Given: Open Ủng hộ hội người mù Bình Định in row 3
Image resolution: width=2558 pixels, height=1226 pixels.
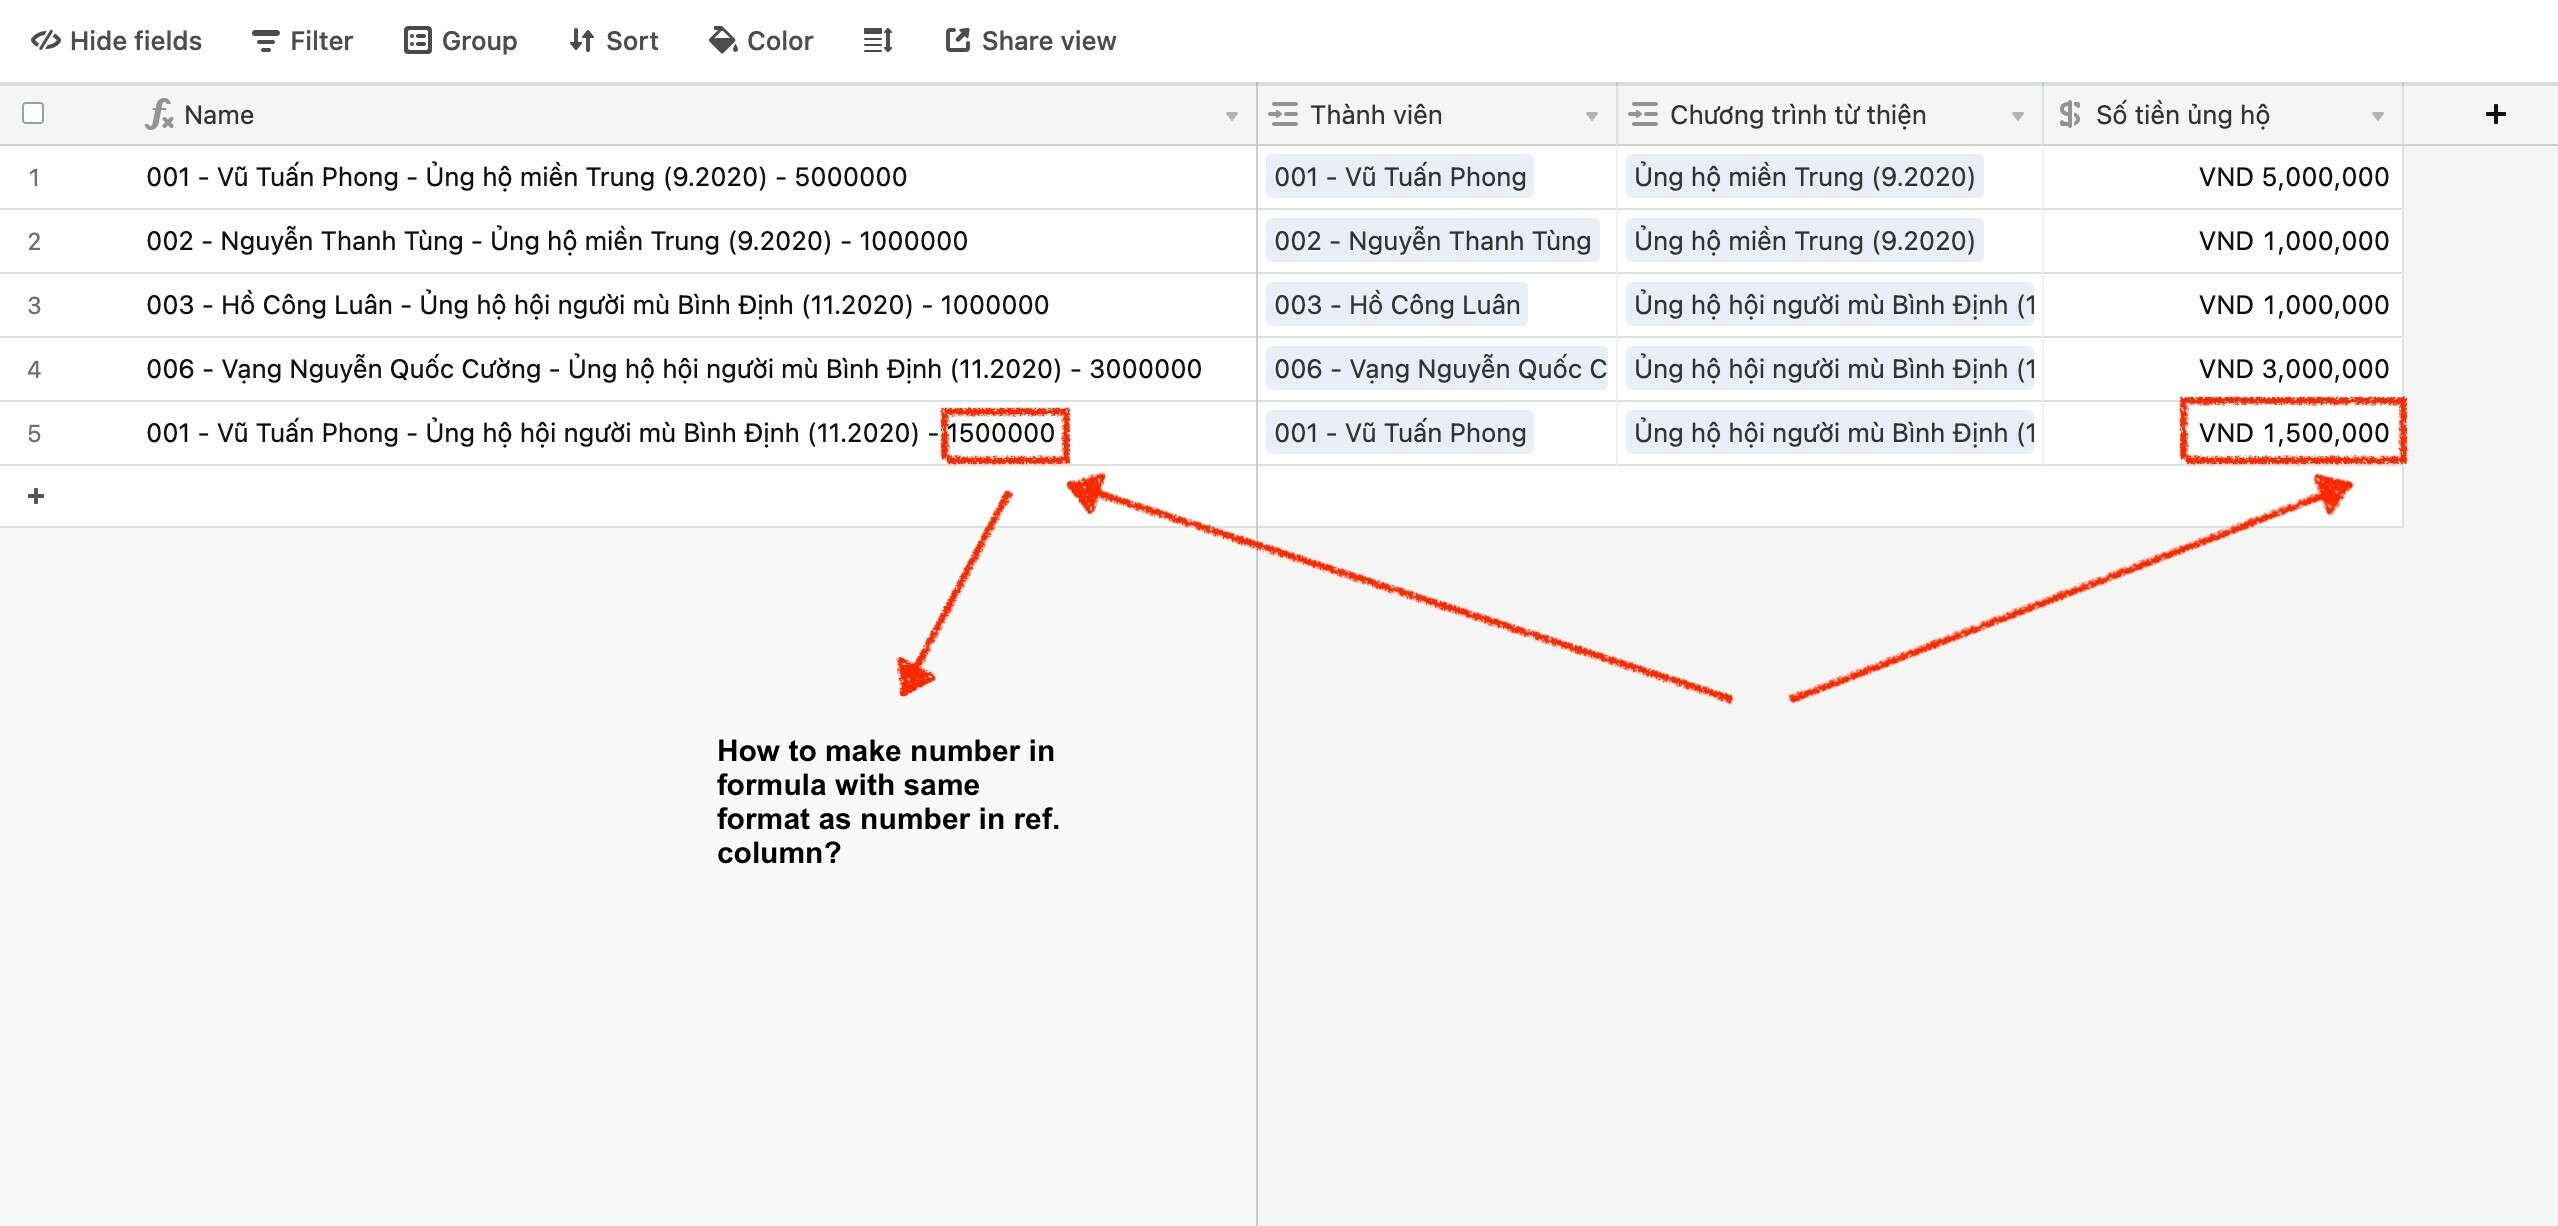Looking at the screenshot, I should (1830, 305).
